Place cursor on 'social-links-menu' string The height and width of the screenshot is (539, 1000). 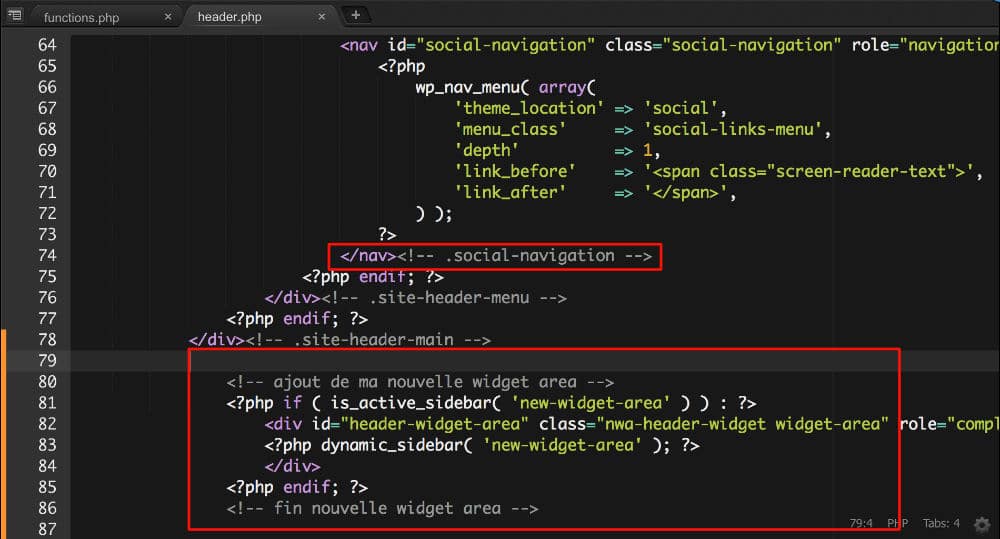click(x=733, y=129)
